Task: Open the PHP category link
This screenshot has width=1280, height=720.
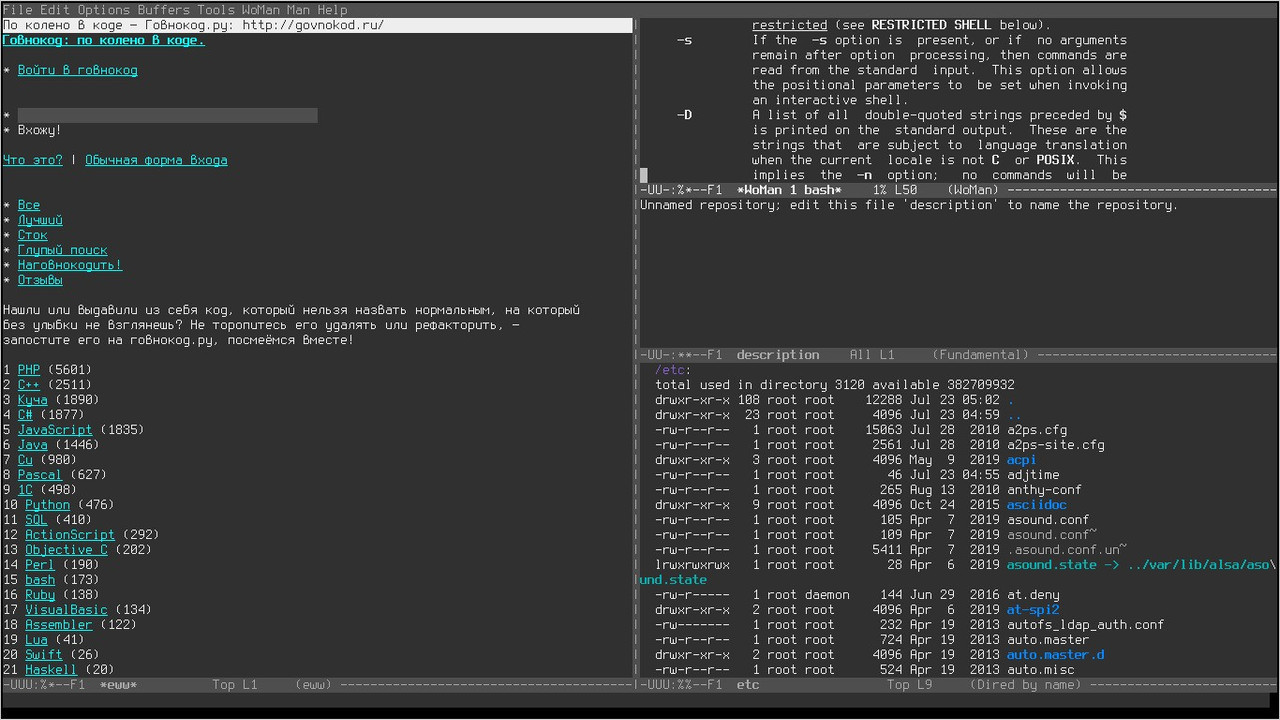Action: (29, 370)
